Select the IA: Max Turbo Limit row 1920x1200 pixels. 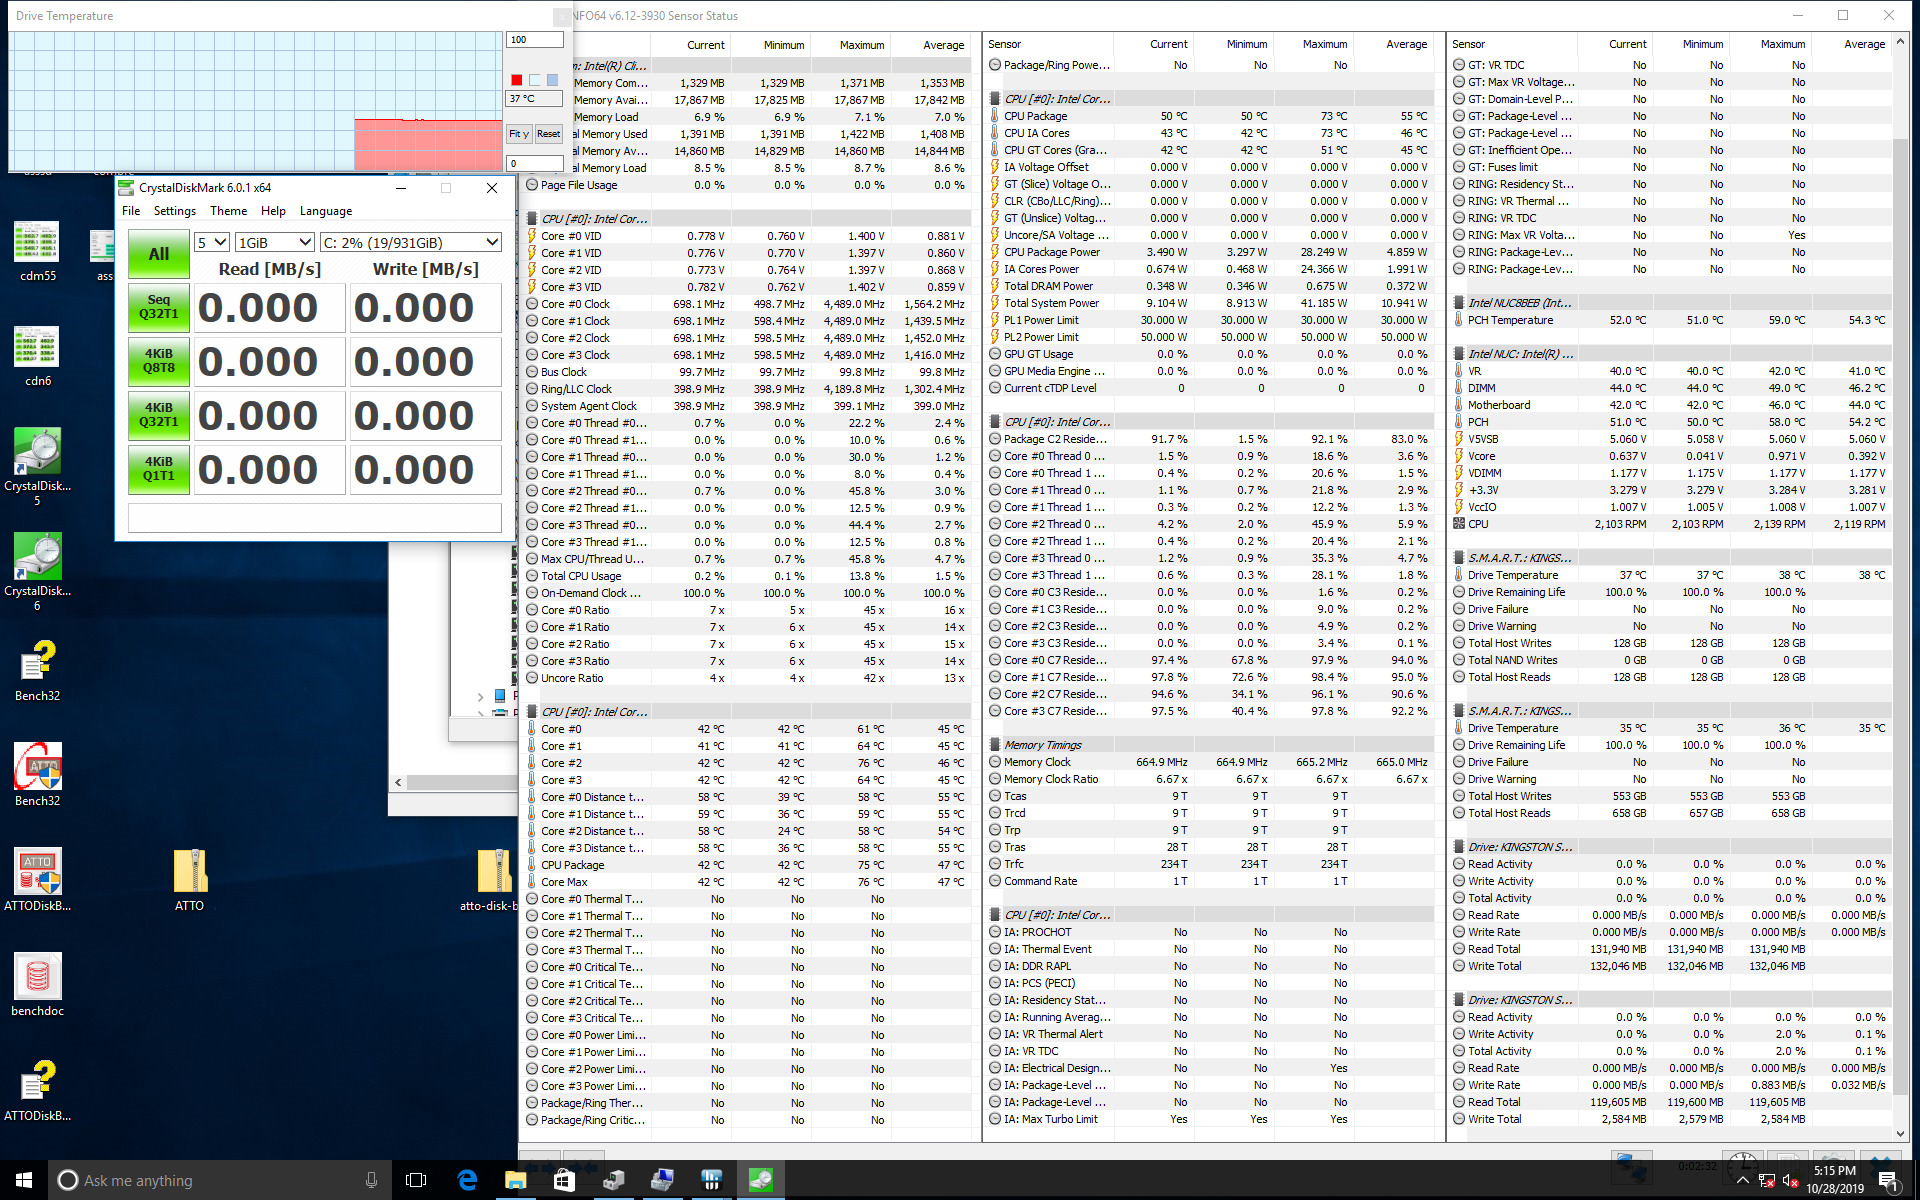1212,1119
